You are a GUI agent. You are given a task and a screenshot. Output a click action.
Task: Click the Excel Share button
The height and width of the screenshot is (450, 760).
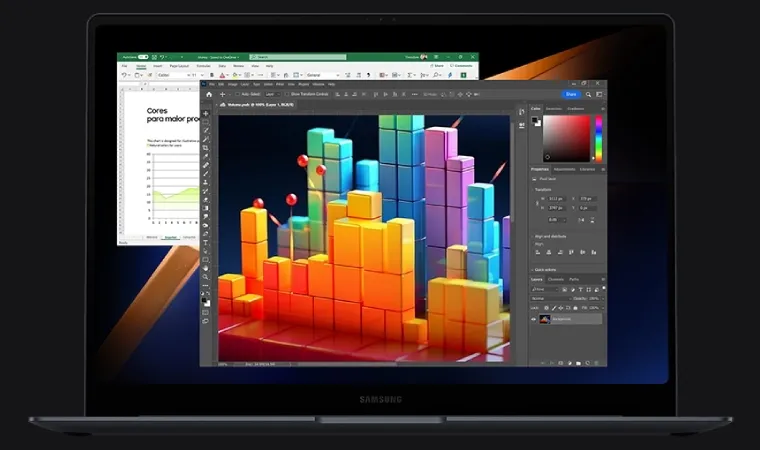point(437,66)
